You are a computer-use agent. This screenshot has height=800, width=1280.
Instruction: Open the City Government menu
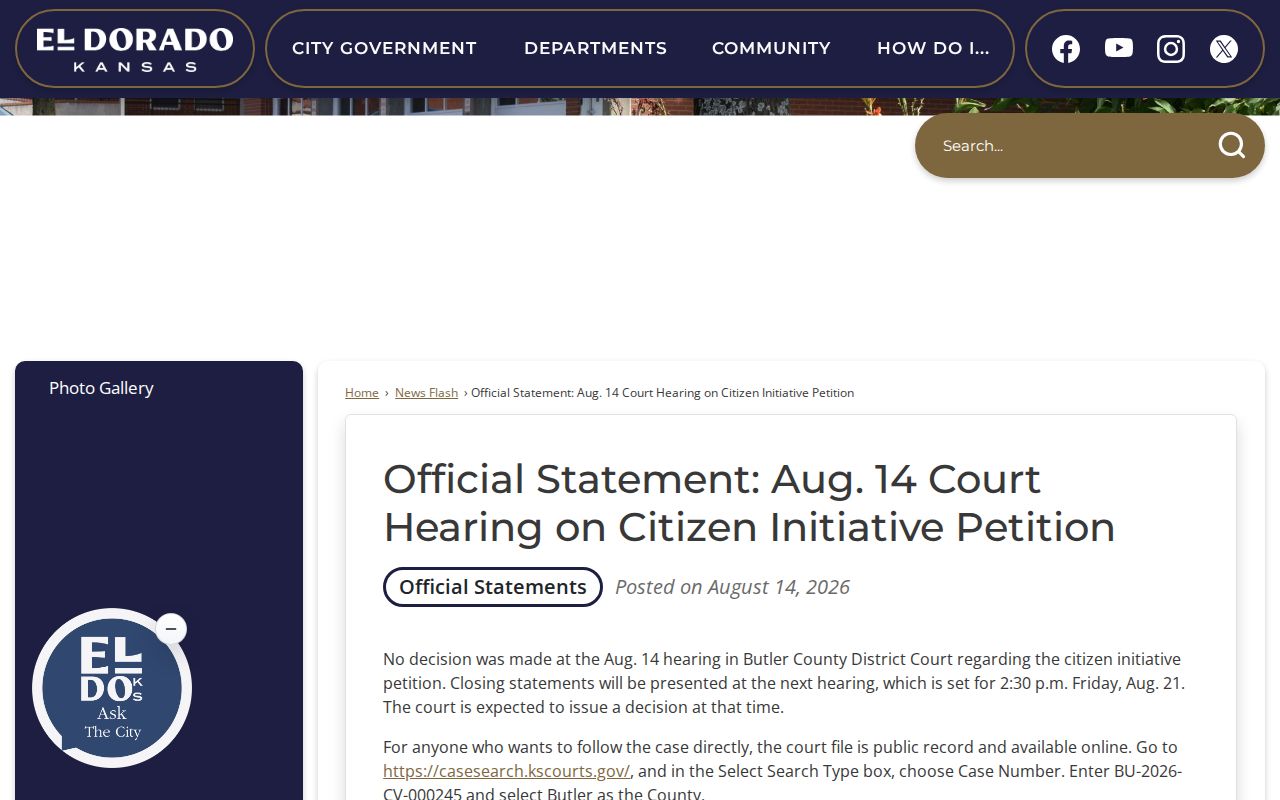384,48
